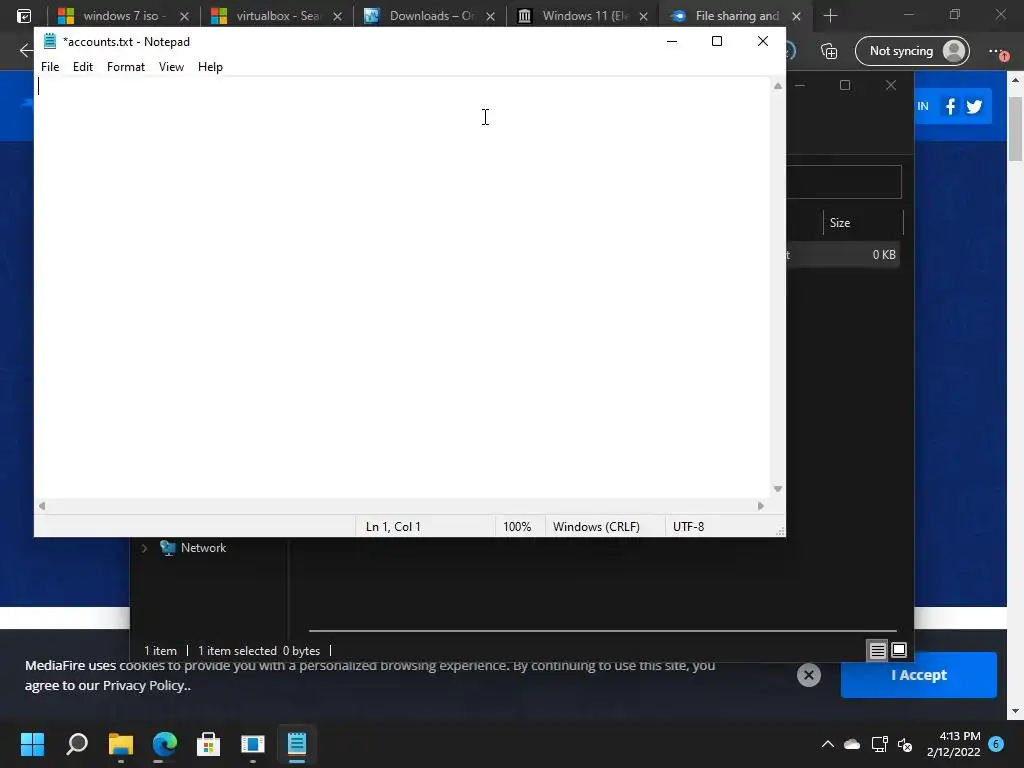The height and width of the screenshot is (768, 1024).
Task: Click Notepad vertical scrollbar down arrow
Action: point(778,489)
